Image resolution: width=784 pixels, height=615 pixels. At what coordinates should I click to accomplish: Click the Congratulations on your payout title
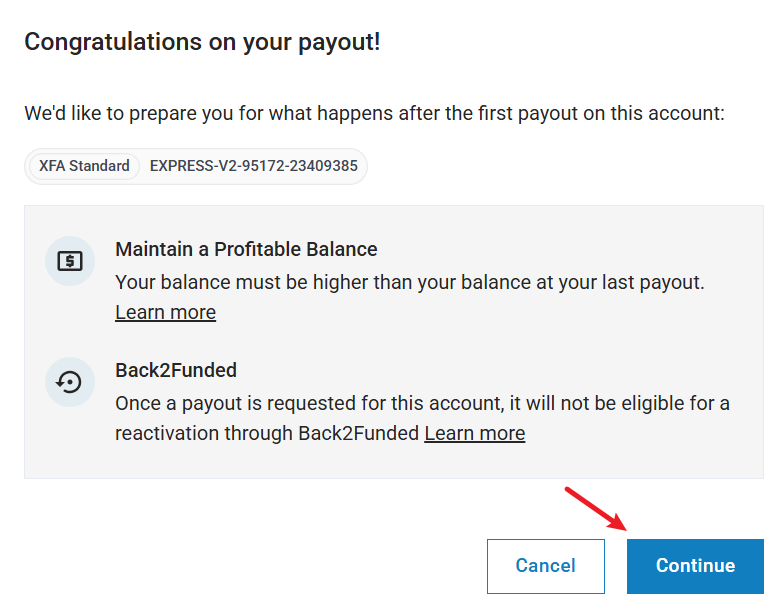point(202,42)
